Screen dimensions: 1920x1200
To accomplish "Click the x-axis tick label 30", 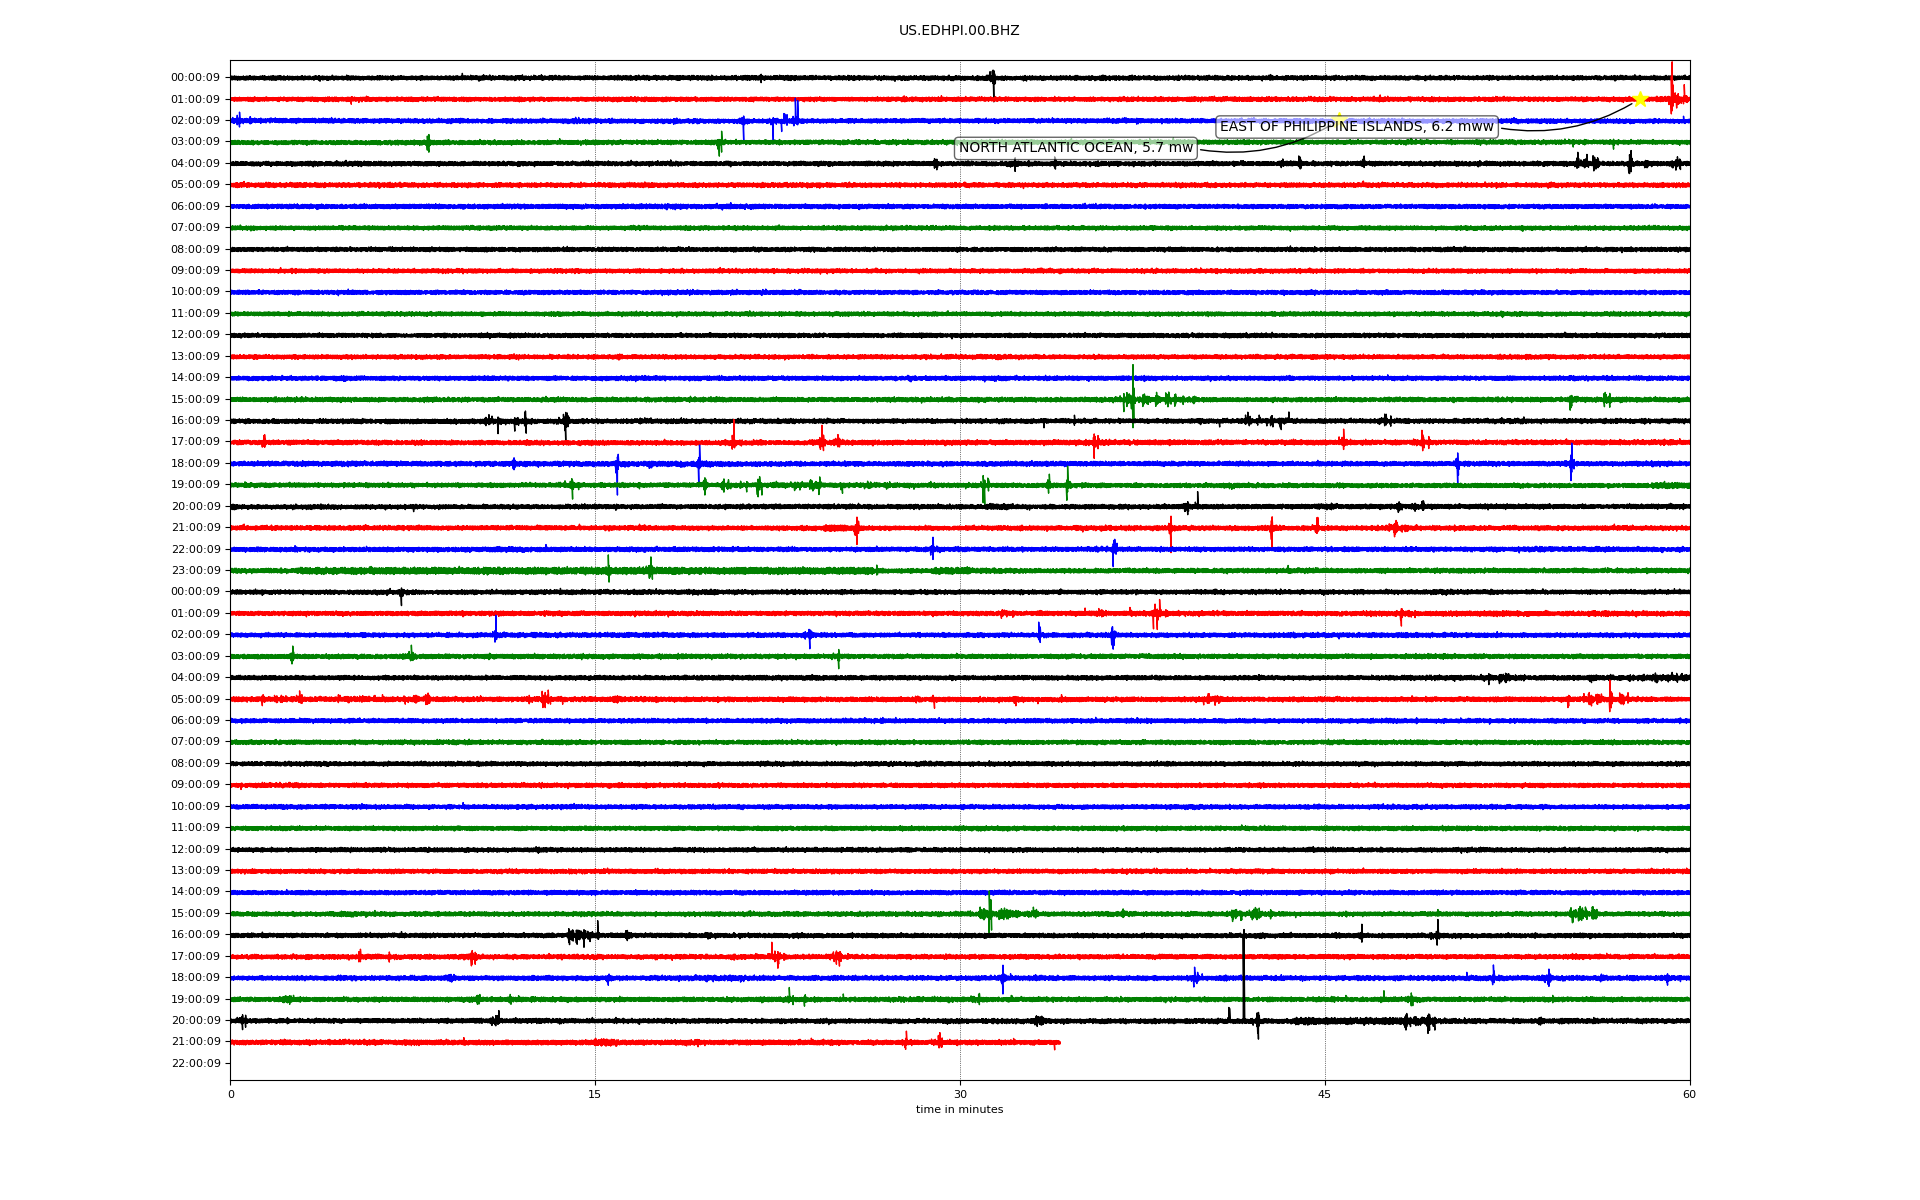I will click(960, 1094).
